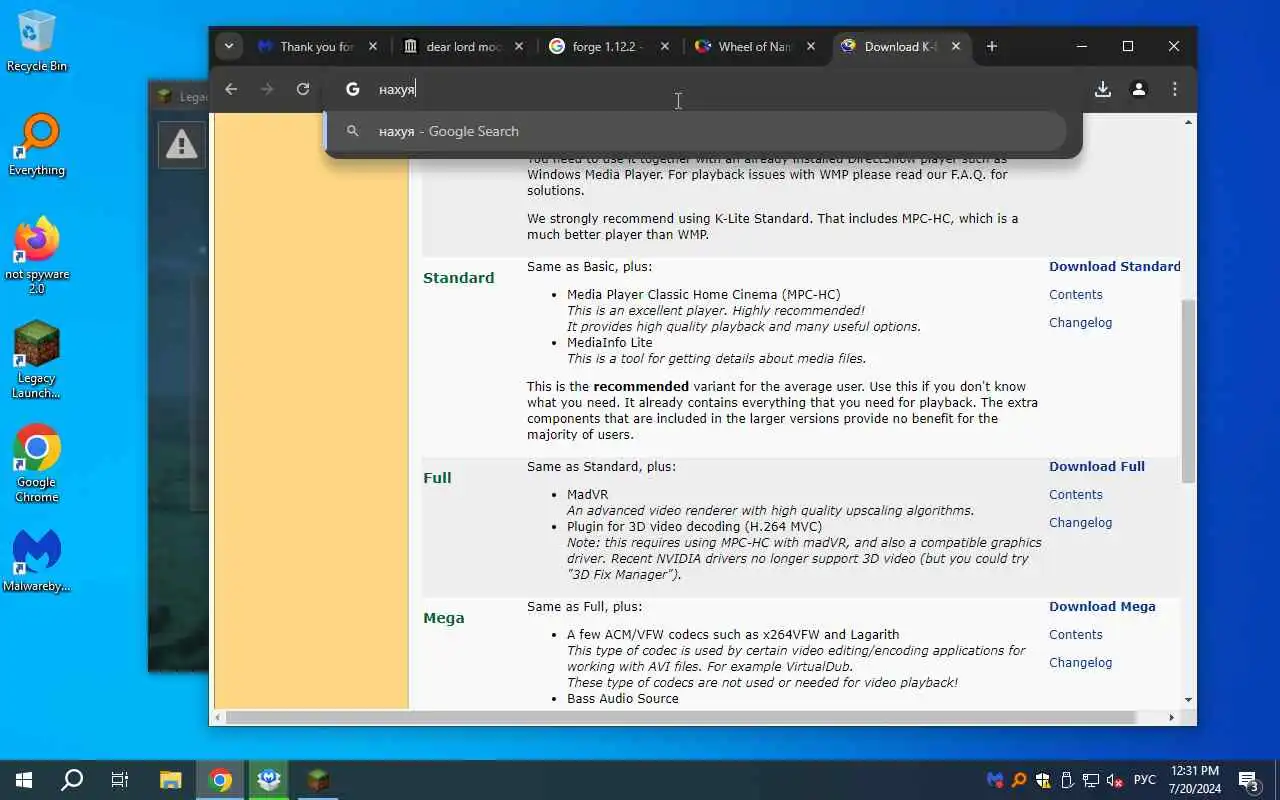Screen dimensions: 1280x800
Task: Reload the current page
Action: pyautogui.click(x=303, y=89)
